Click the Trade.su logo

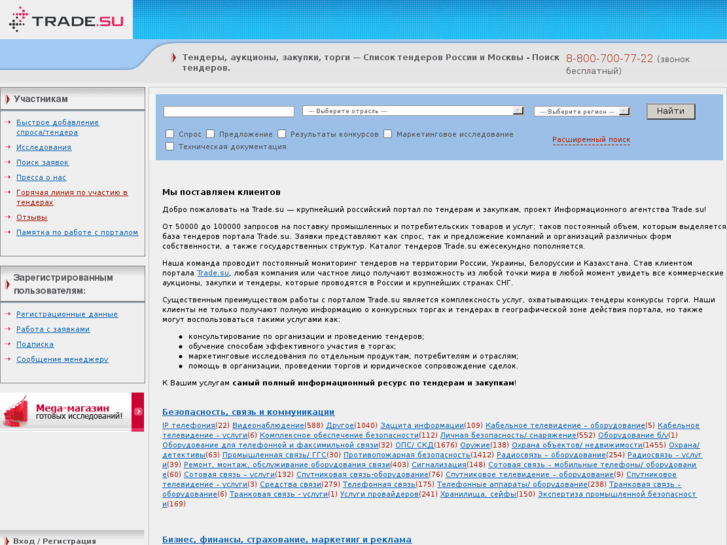point(66,19)
